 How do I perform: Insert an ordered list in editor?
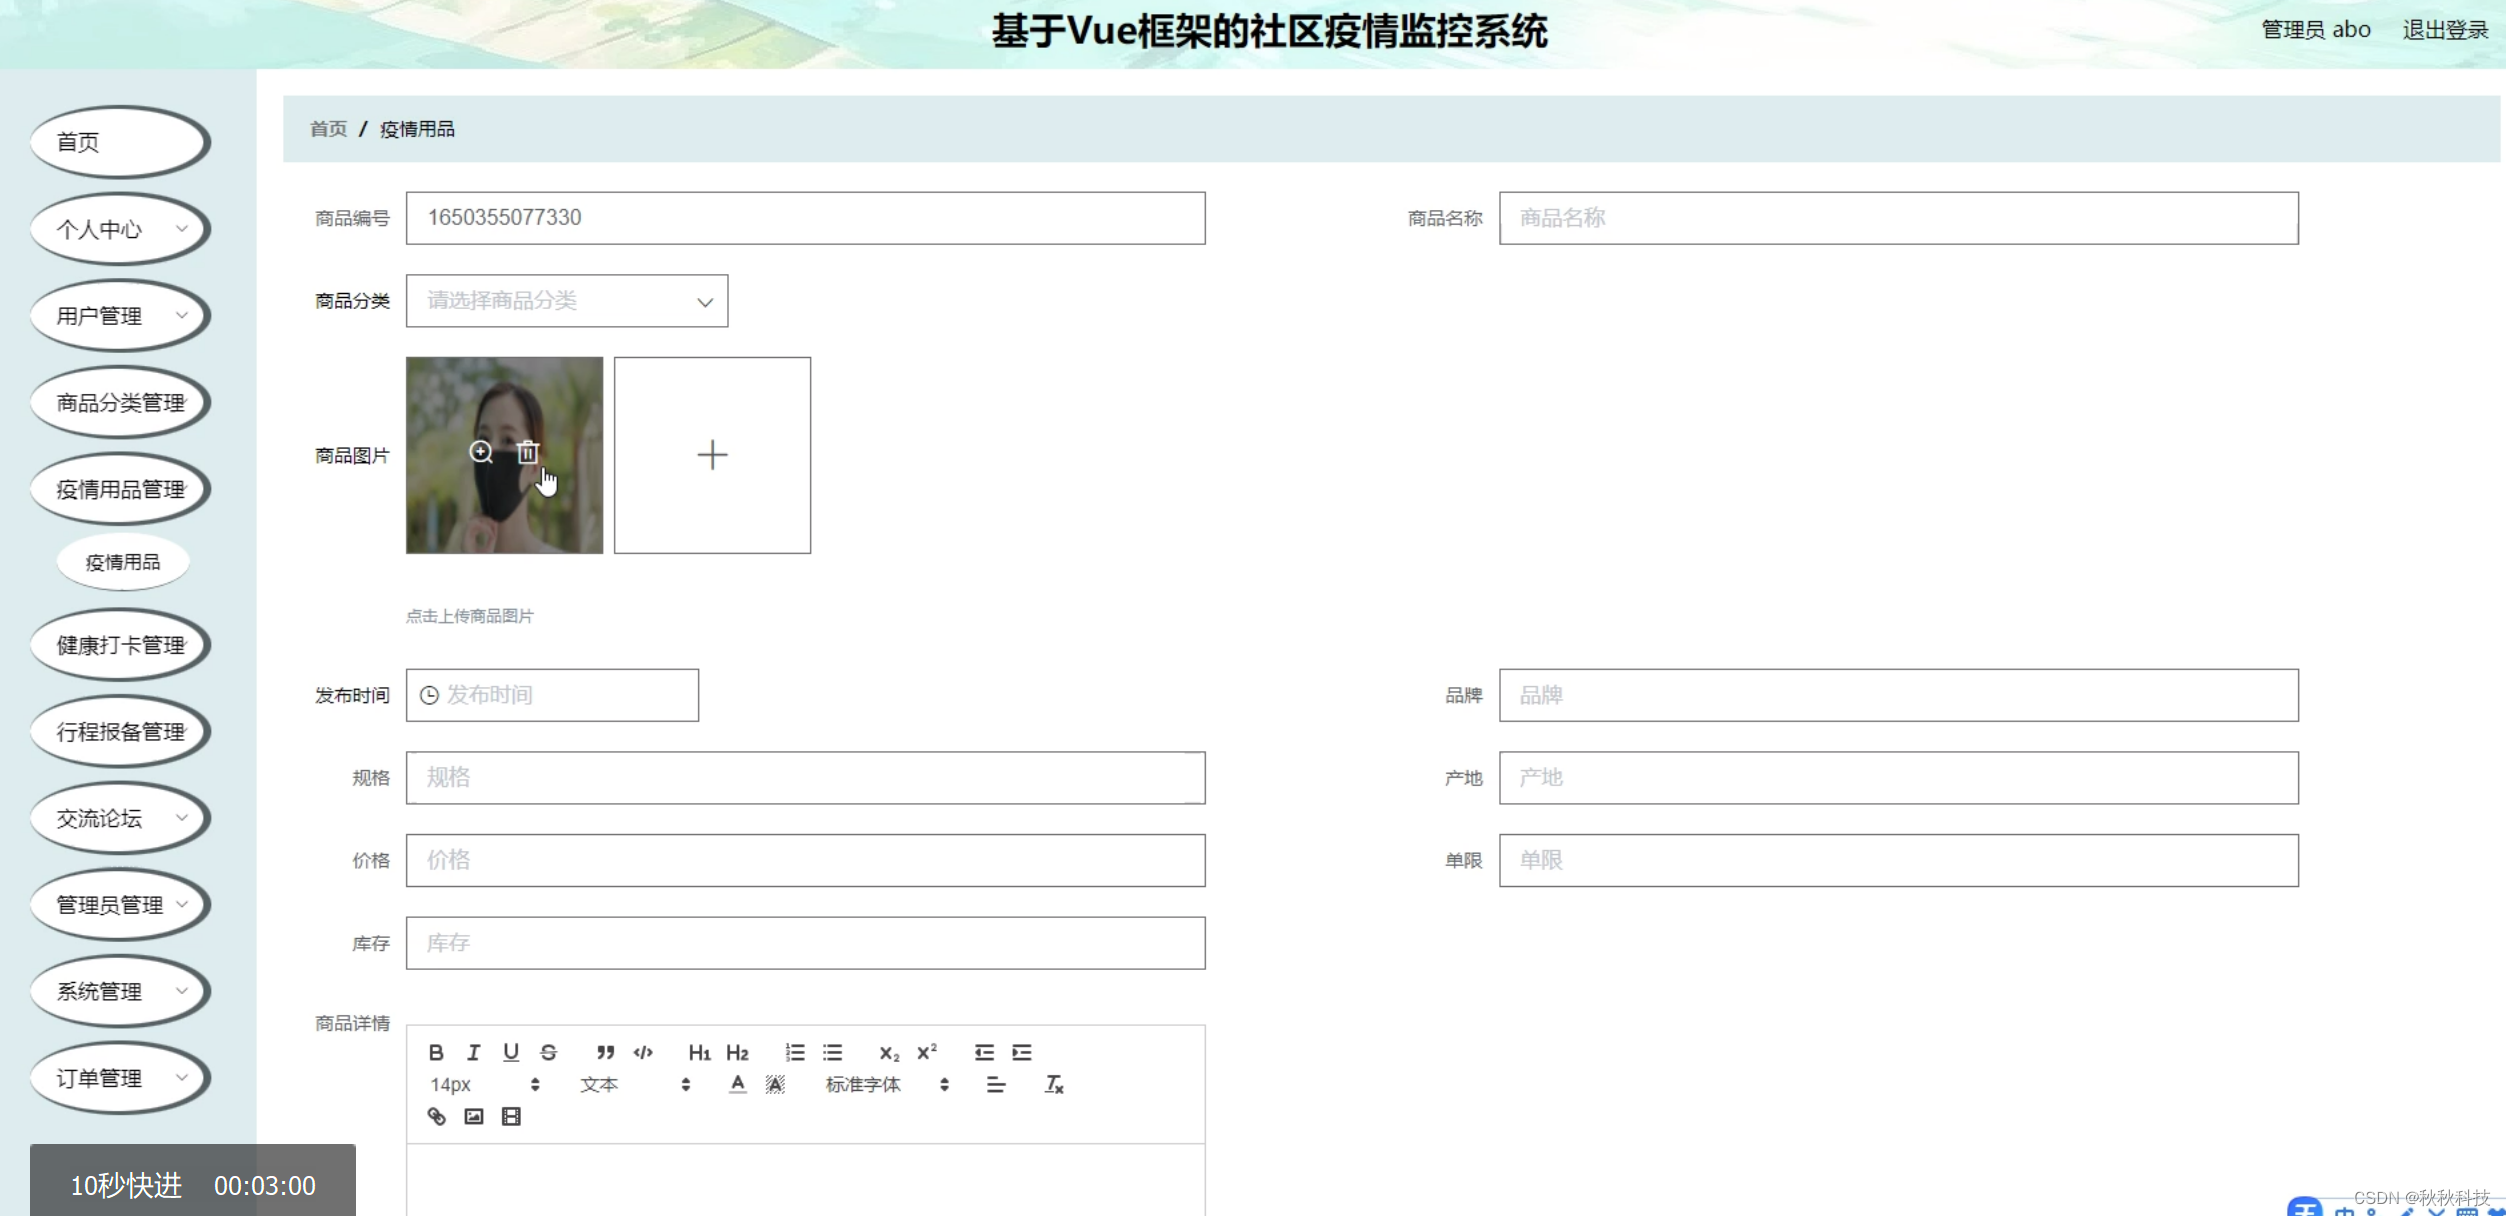(x=795, y=1052)
